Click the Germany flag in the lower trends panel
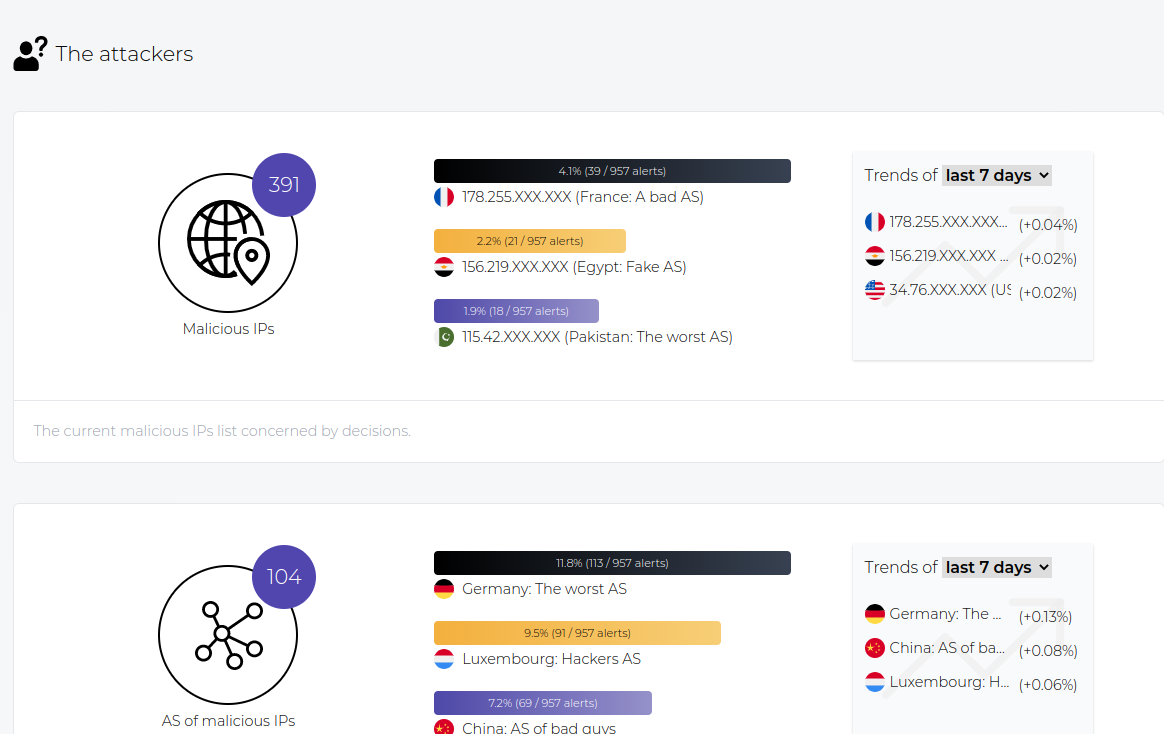 [875, 613]
